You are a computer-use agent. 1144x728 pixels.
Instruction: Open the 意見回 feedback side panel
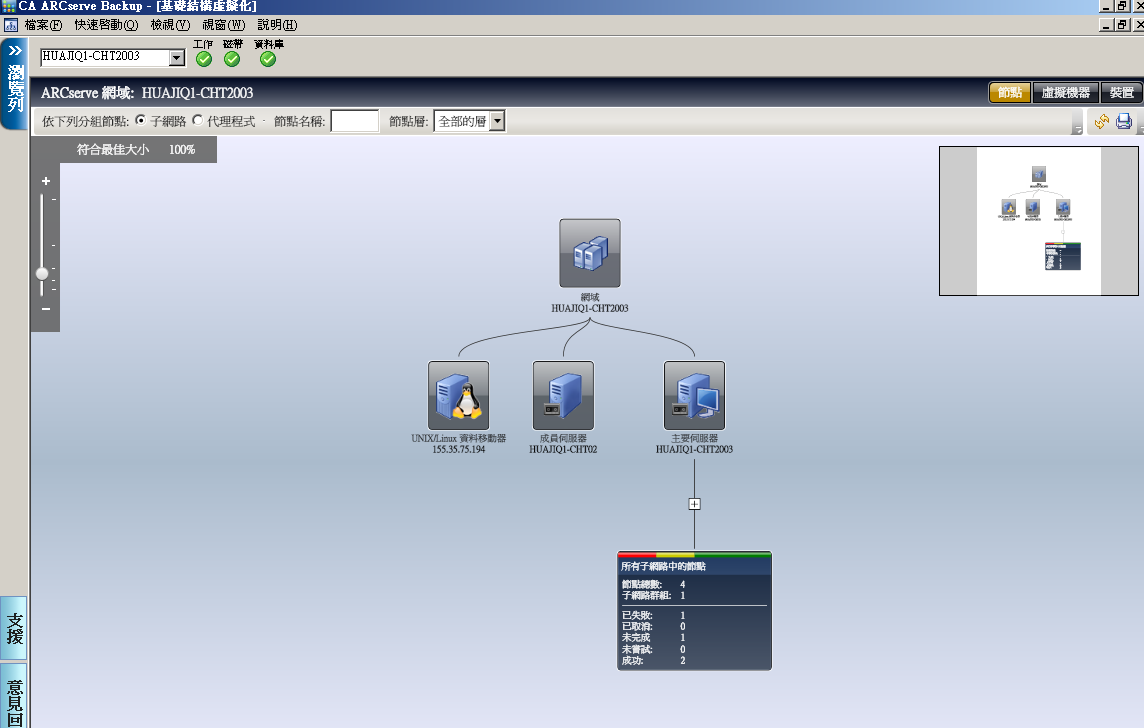click(15, 697)
